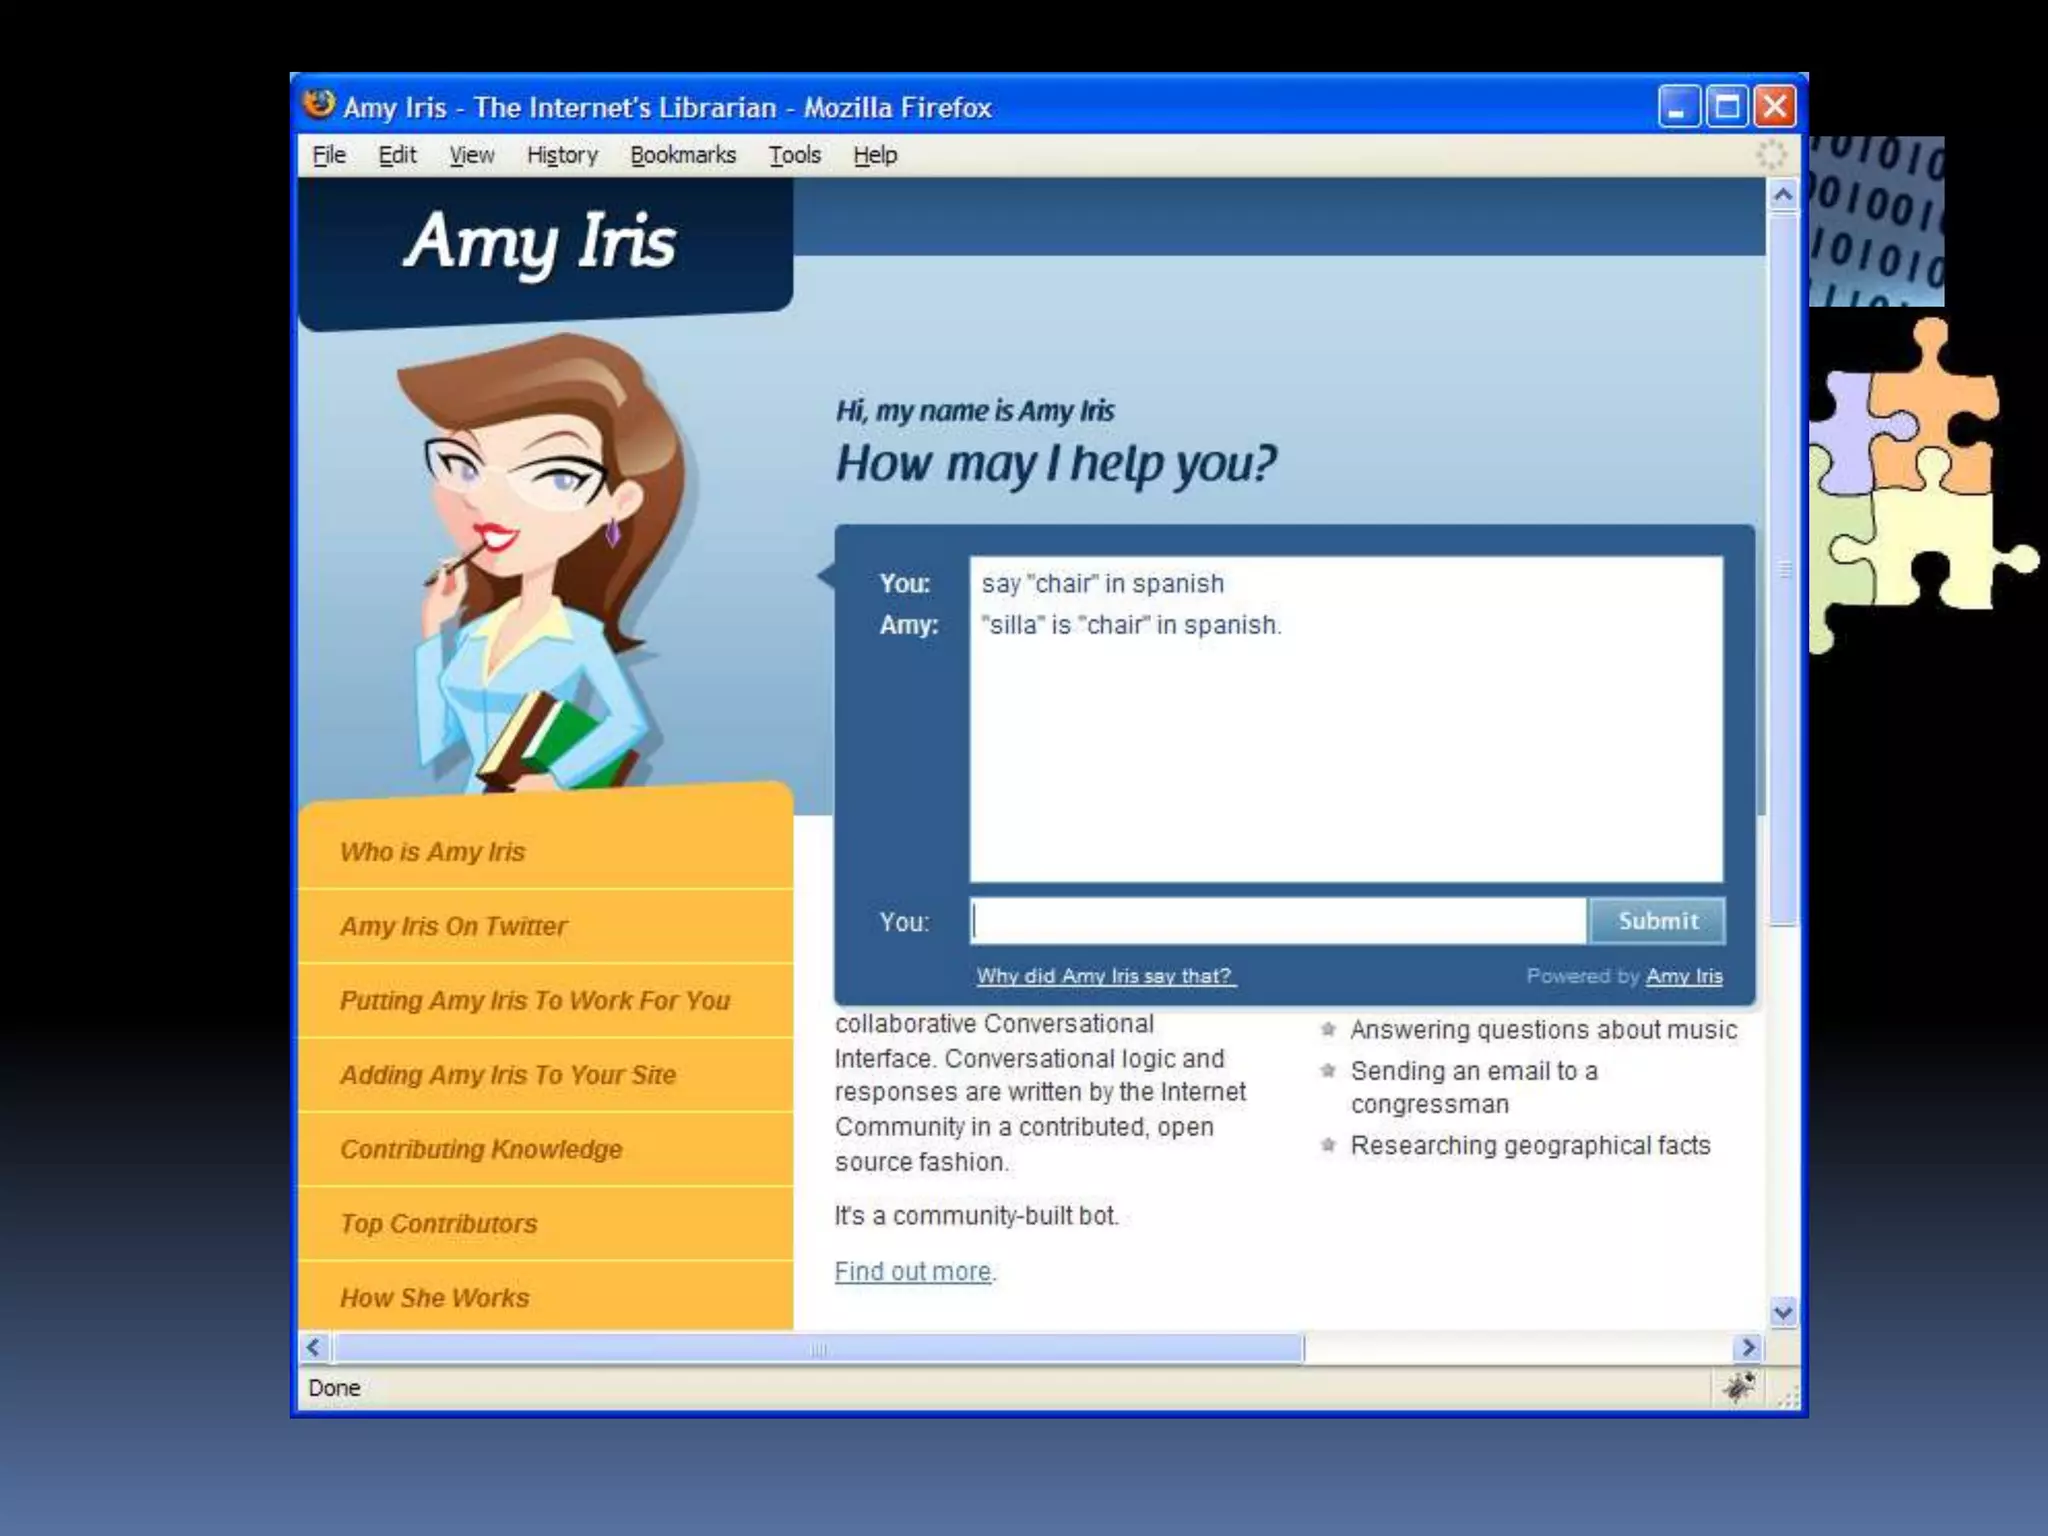Viewport: 2048px width, 1536px height.
Task: Click the horizontal scrollbar thumb
Action: tap(818, 1348)
